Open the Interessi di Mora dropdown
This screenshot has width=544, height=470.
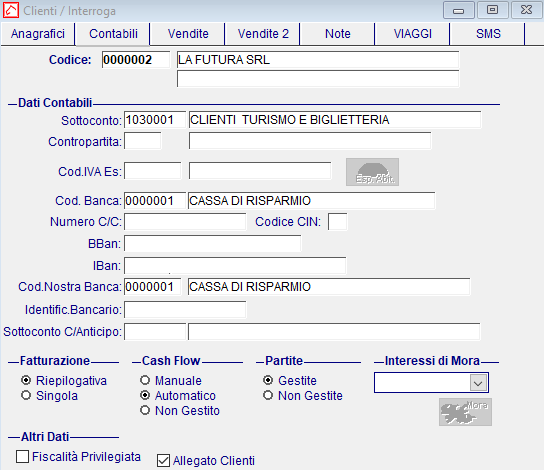[478, 383]
